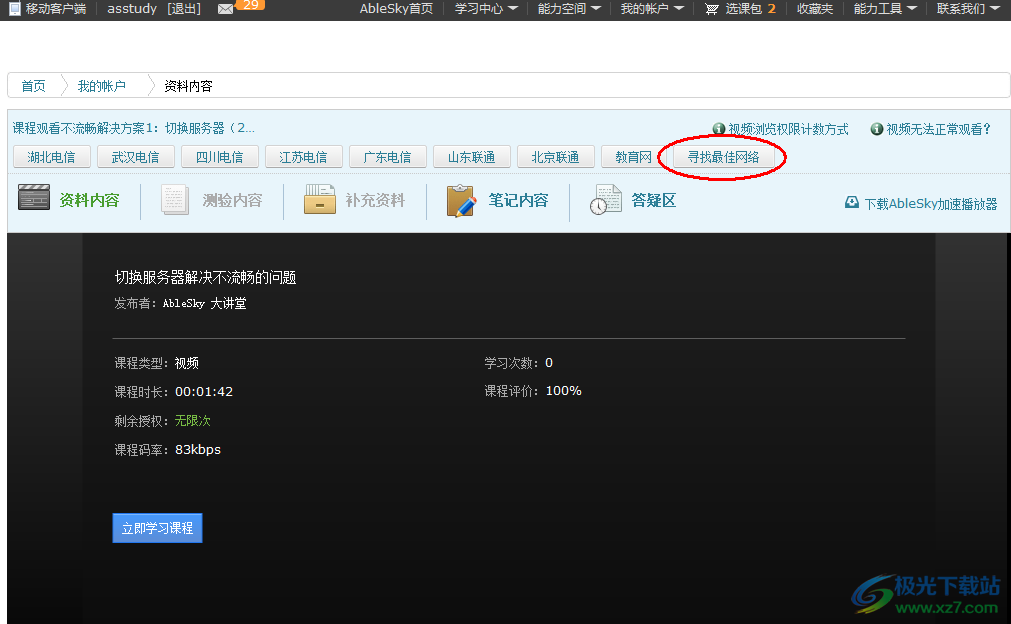The image size is (1011, 624).
Task: Select the 山东联通 server button
Action: (471, 157)
